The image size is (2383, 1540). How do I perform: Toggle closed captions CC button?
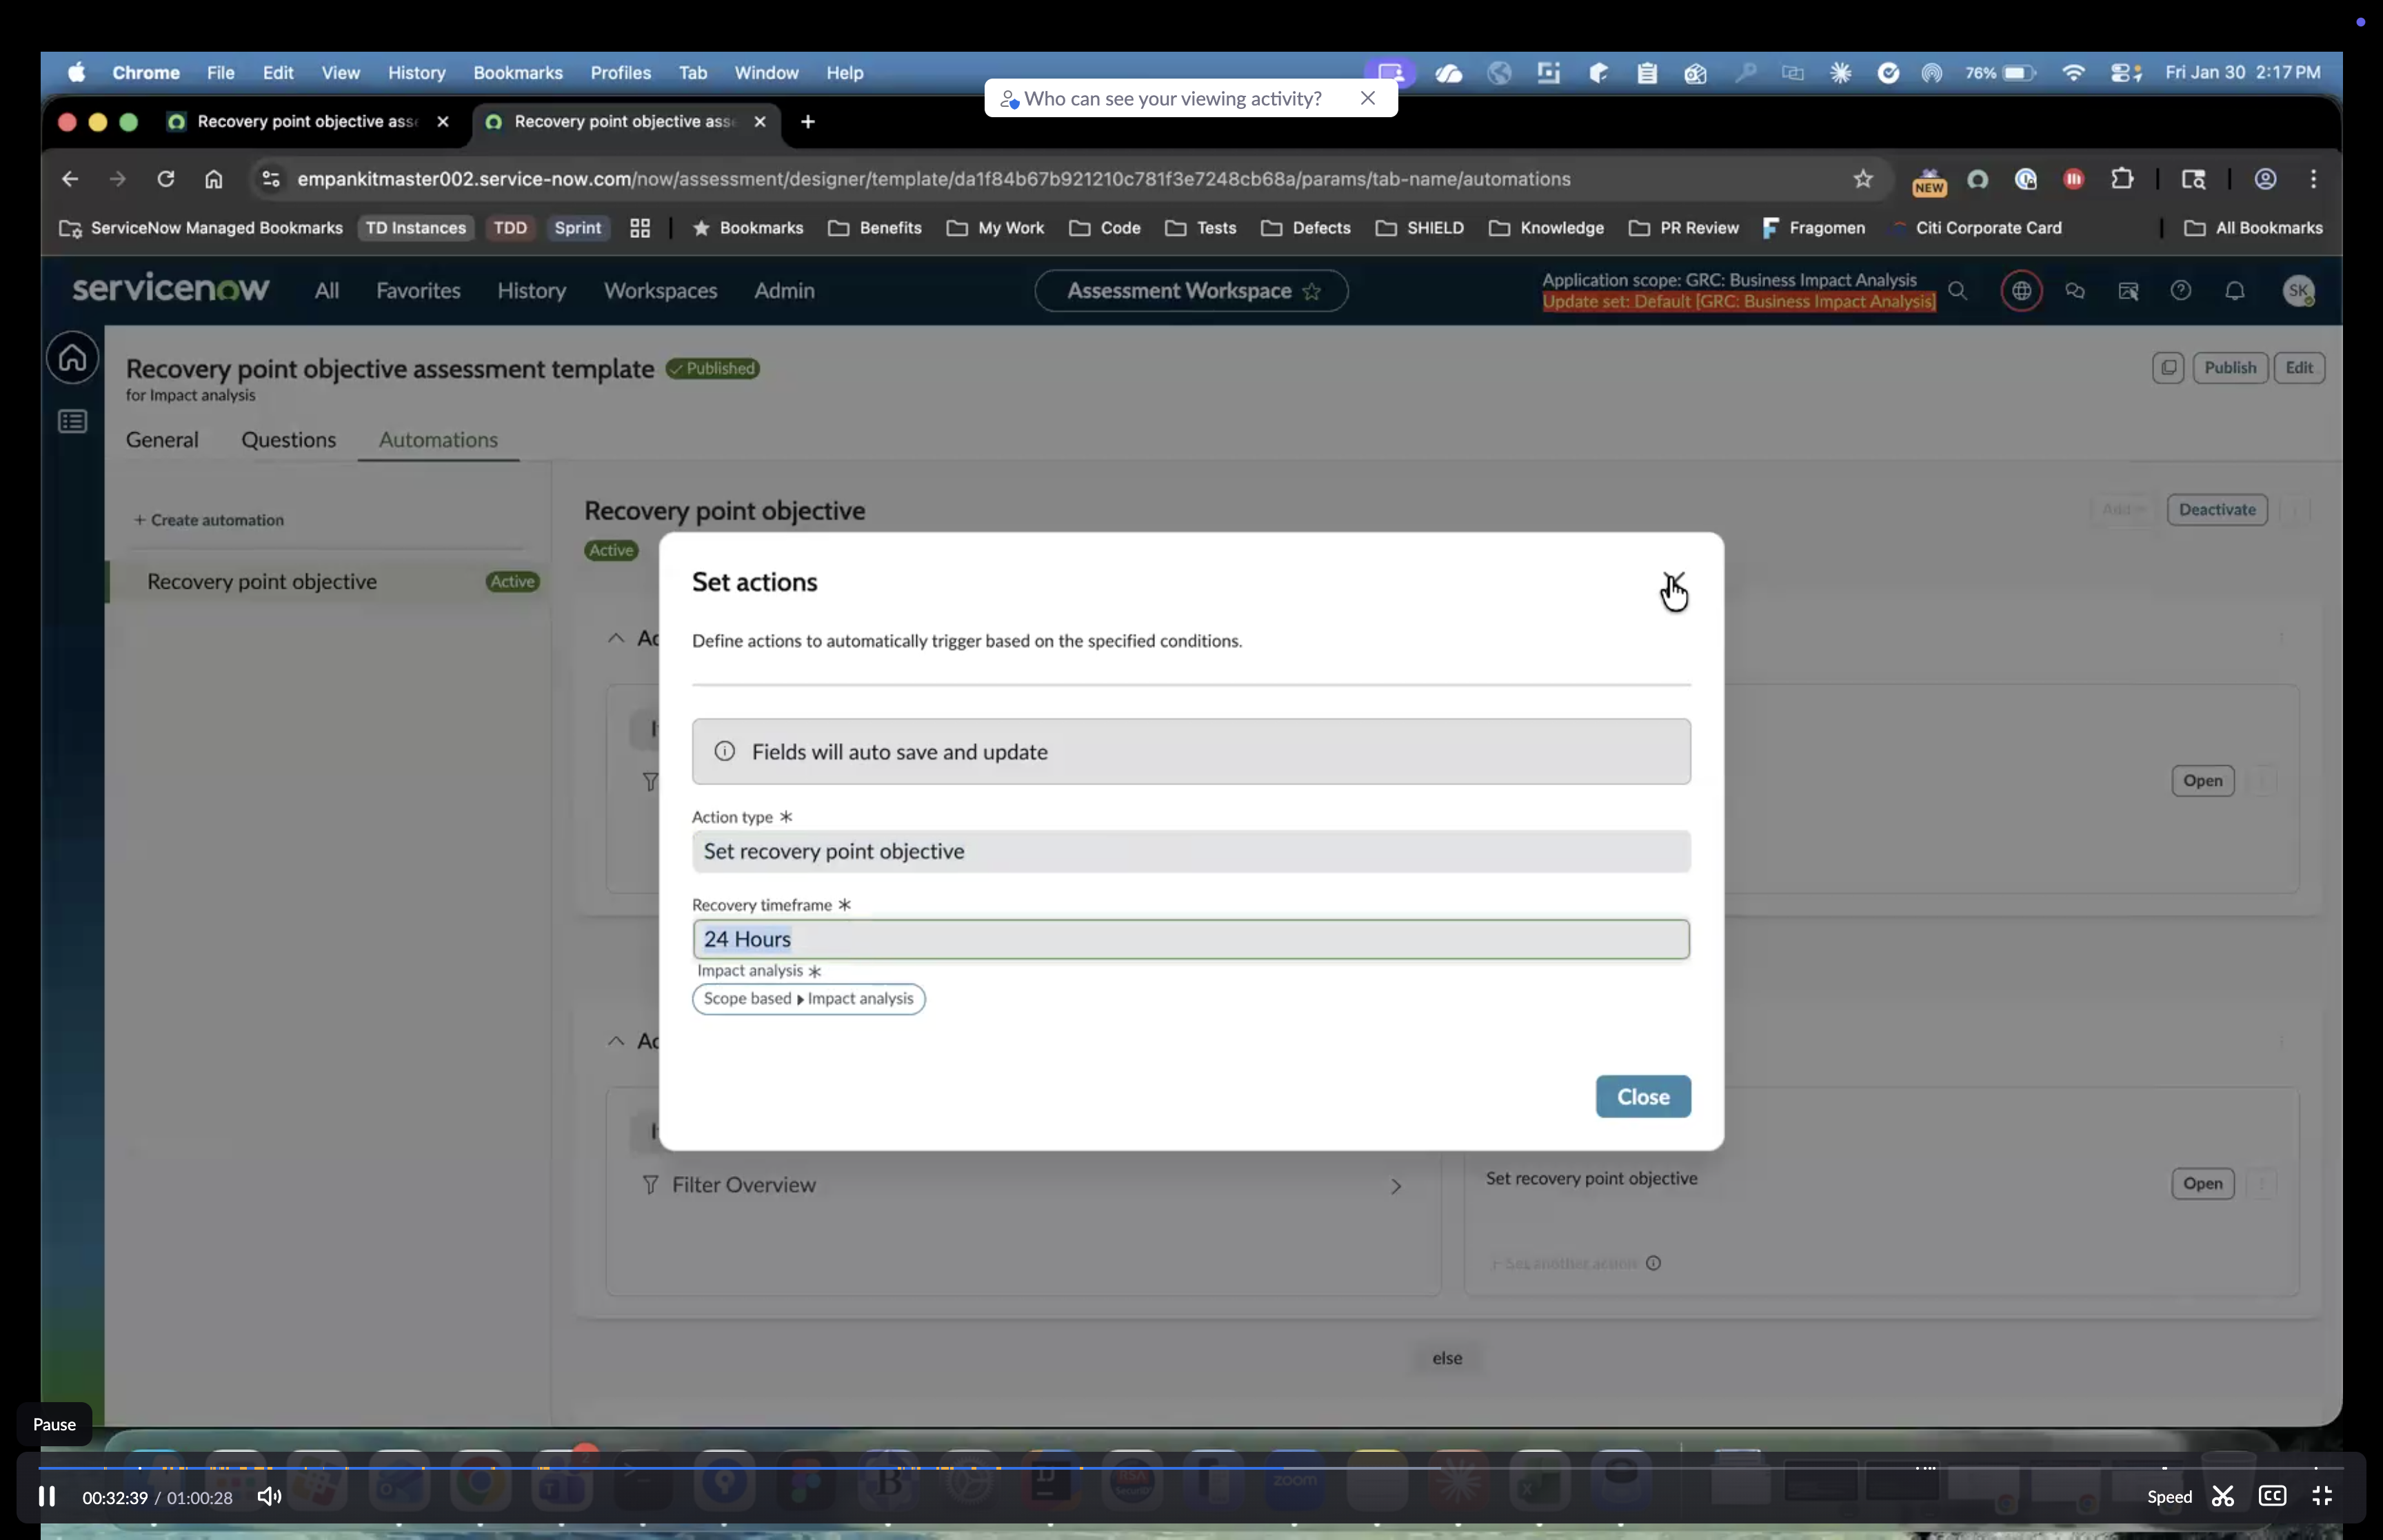point(2271,1496)
